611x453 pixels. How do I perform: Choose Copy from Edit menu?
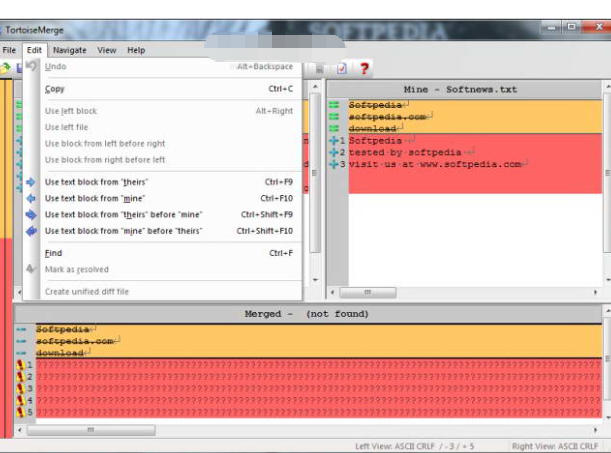tap(169, 89)
